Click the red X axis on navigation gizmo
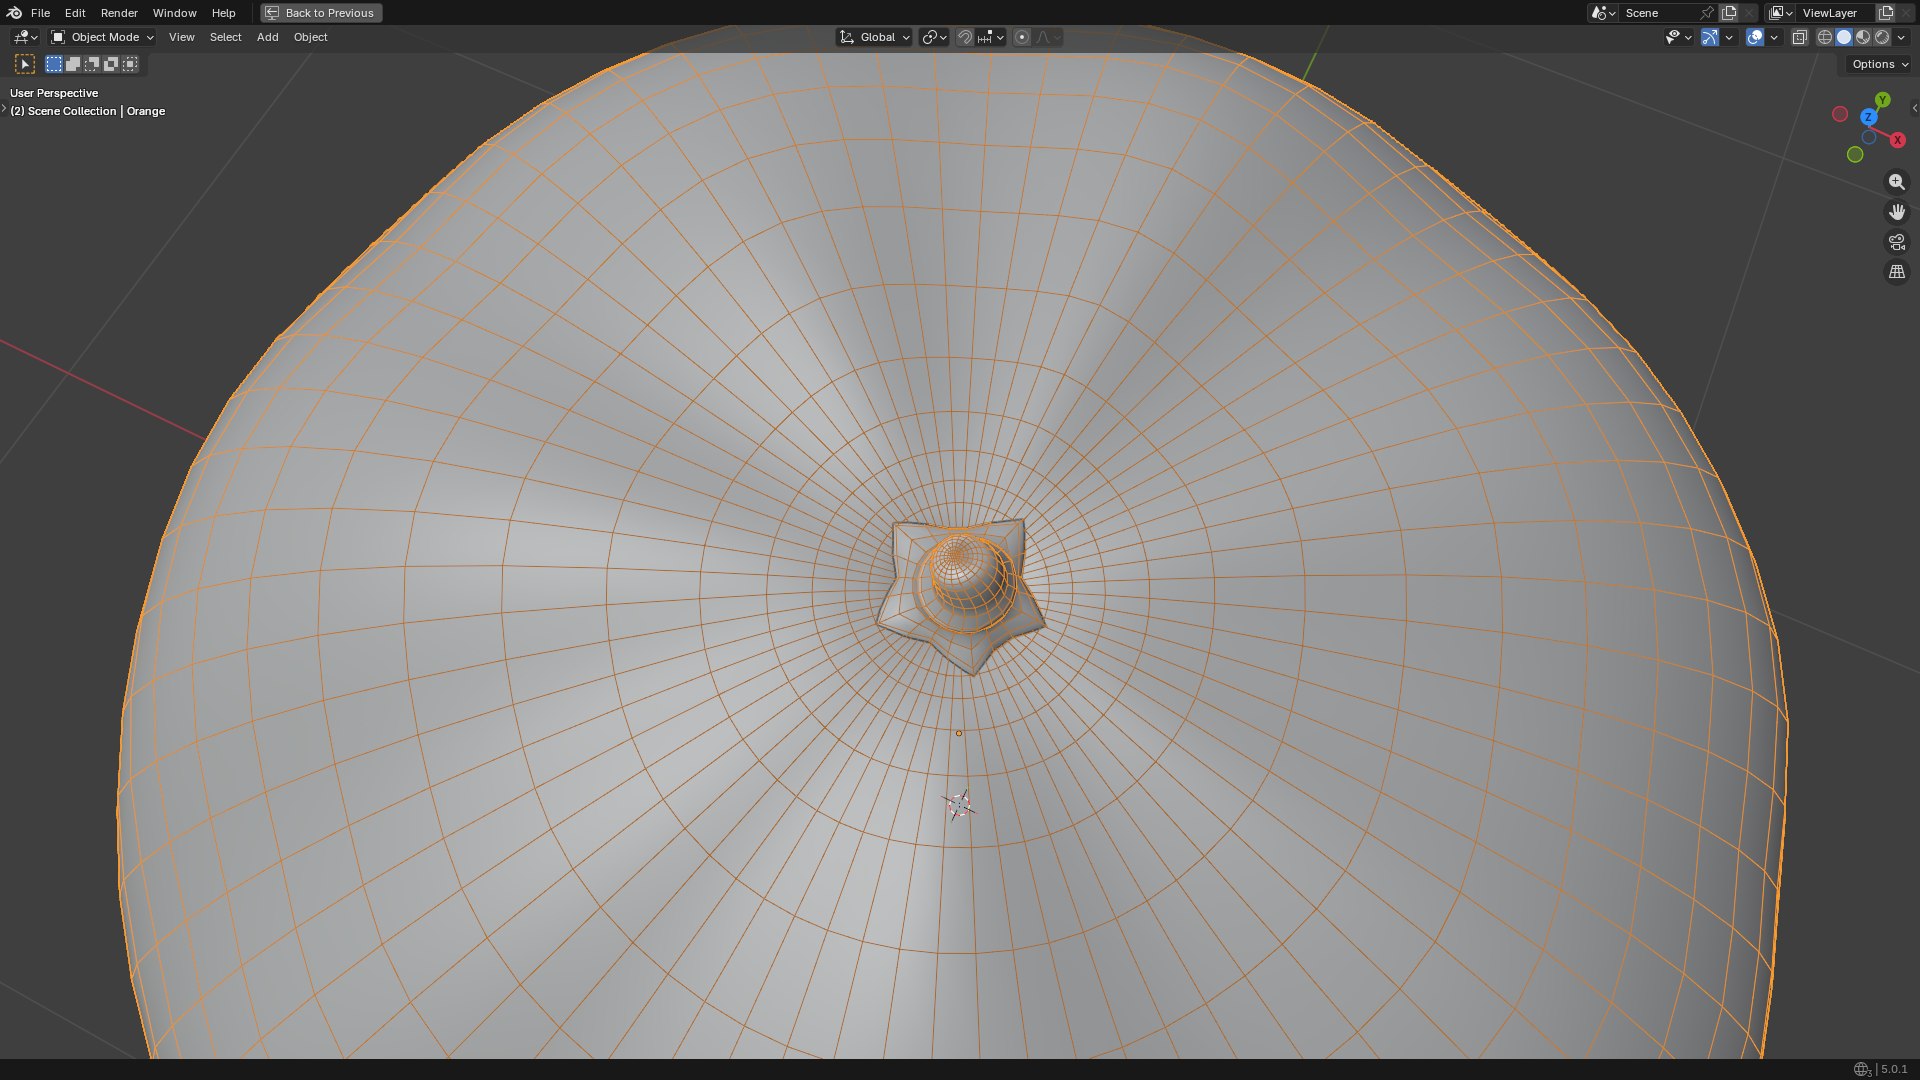 [1897, 140]
